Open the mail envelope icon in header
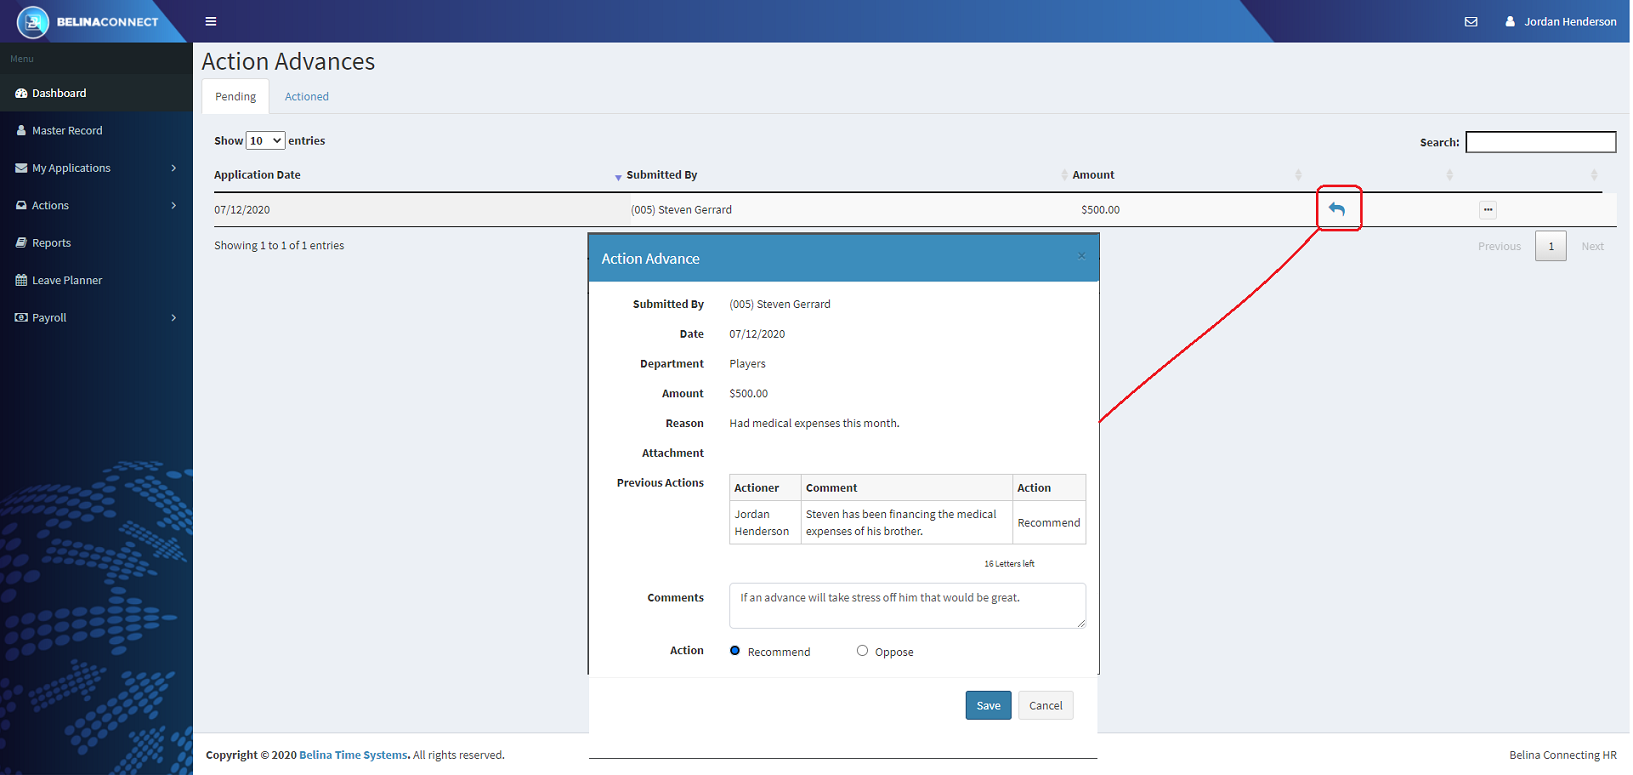The height and width of the screenshot is (775, 1633). pyautogui.click(x=1471, y=21)
